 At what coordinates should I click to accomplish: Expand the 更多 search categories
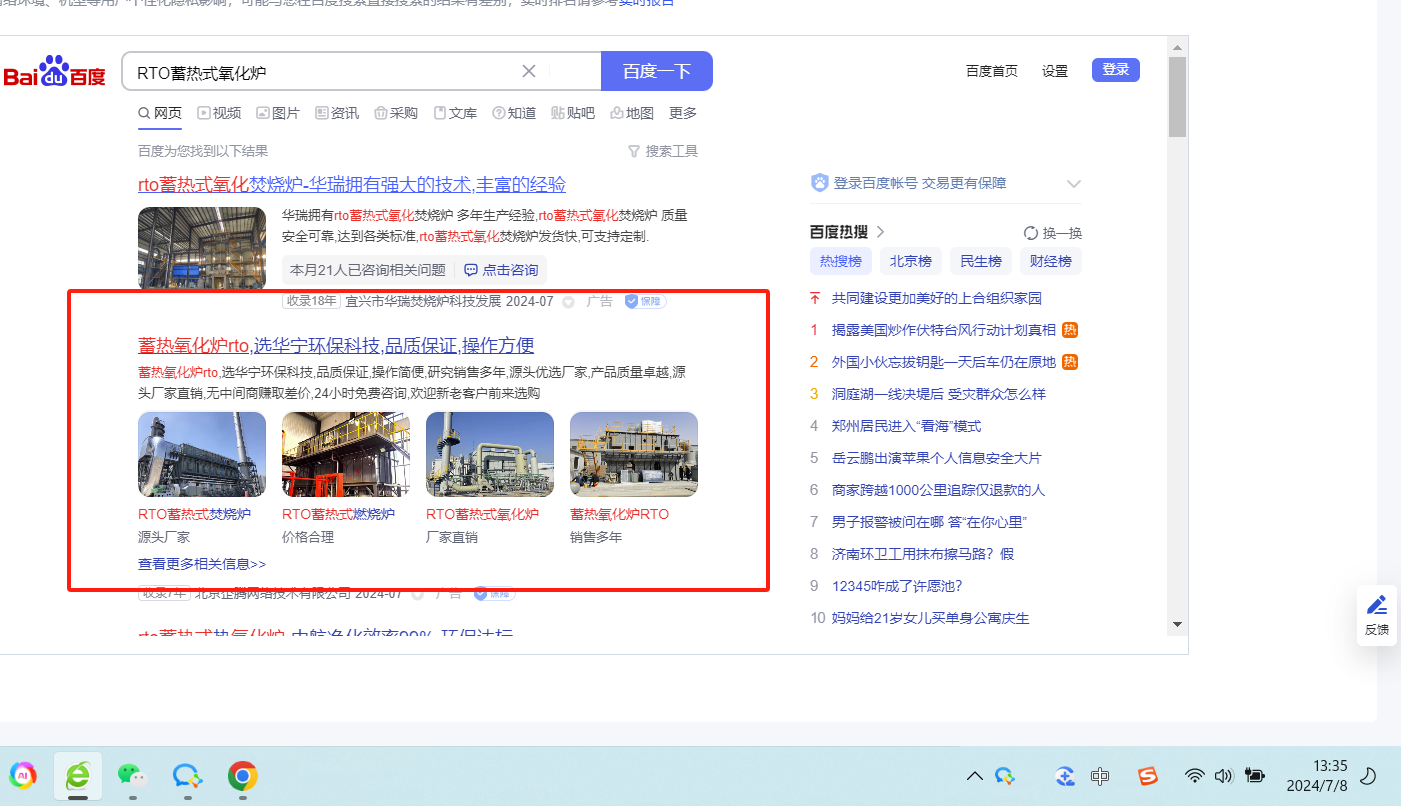[683, 113]
